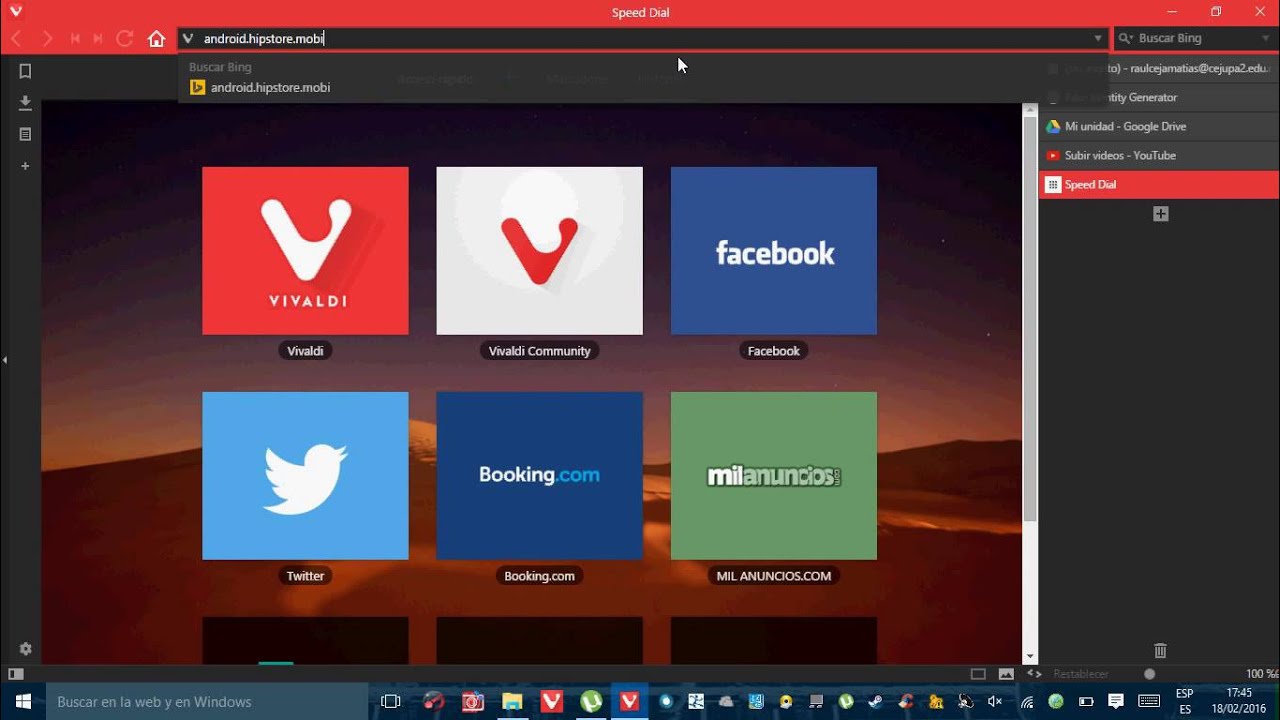Open the Bookmarks panel
Viewport: 1280px width, 720px height.
25,71
